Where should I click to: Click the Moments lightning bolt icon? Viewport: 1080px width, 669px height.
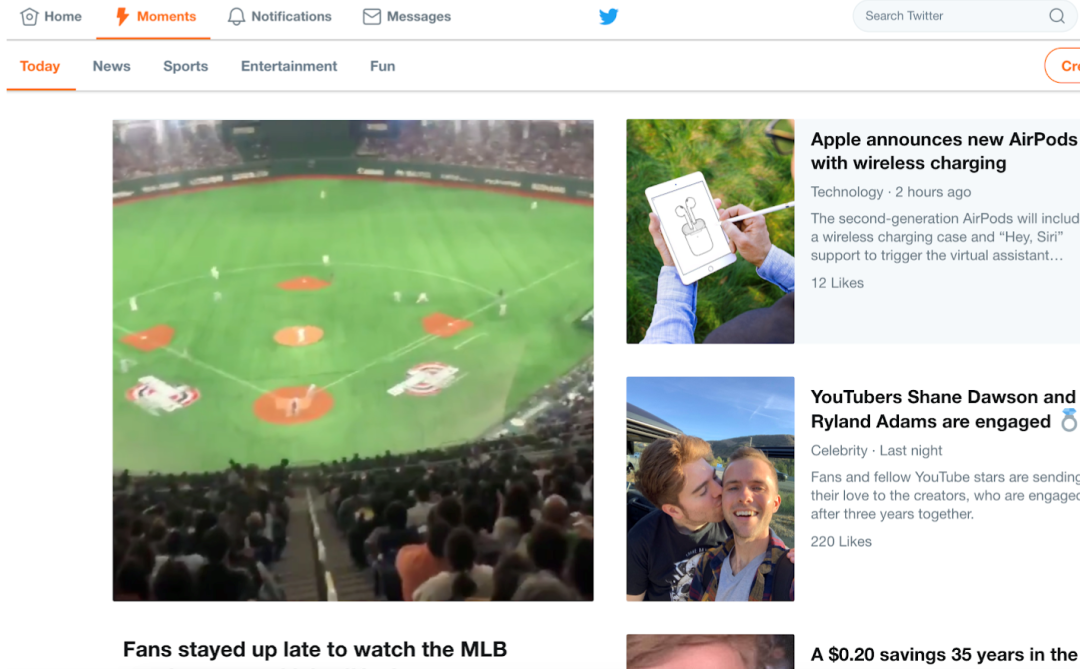tap(122, 17)
